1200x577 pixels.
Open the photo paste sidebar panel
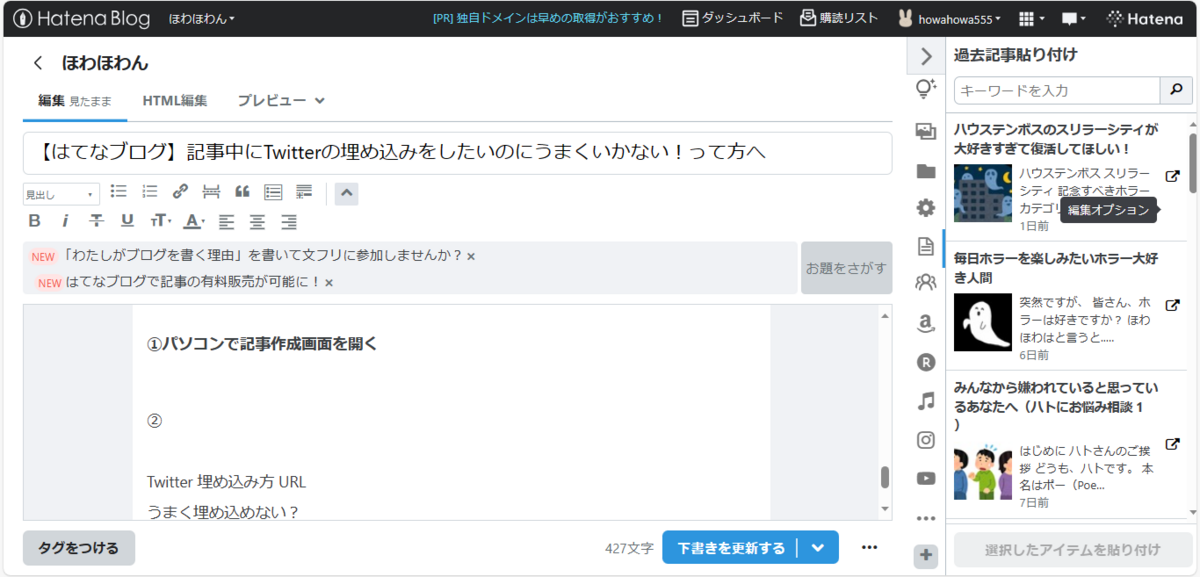(926, 131)
